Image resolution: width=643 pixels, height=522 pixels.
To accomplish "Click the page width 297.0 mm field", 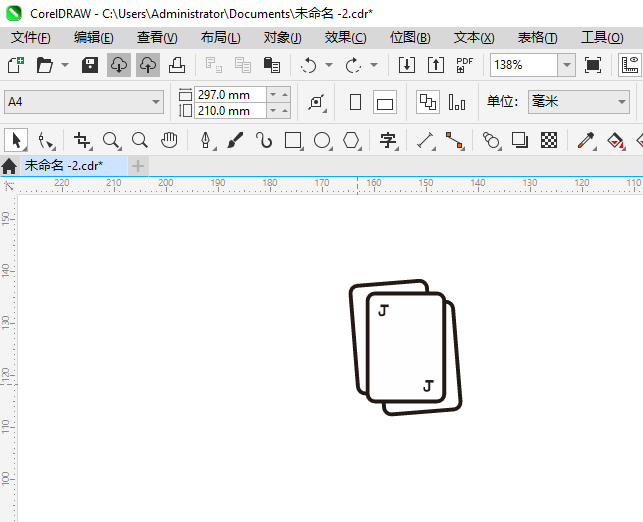I will (x=230, y=94).
